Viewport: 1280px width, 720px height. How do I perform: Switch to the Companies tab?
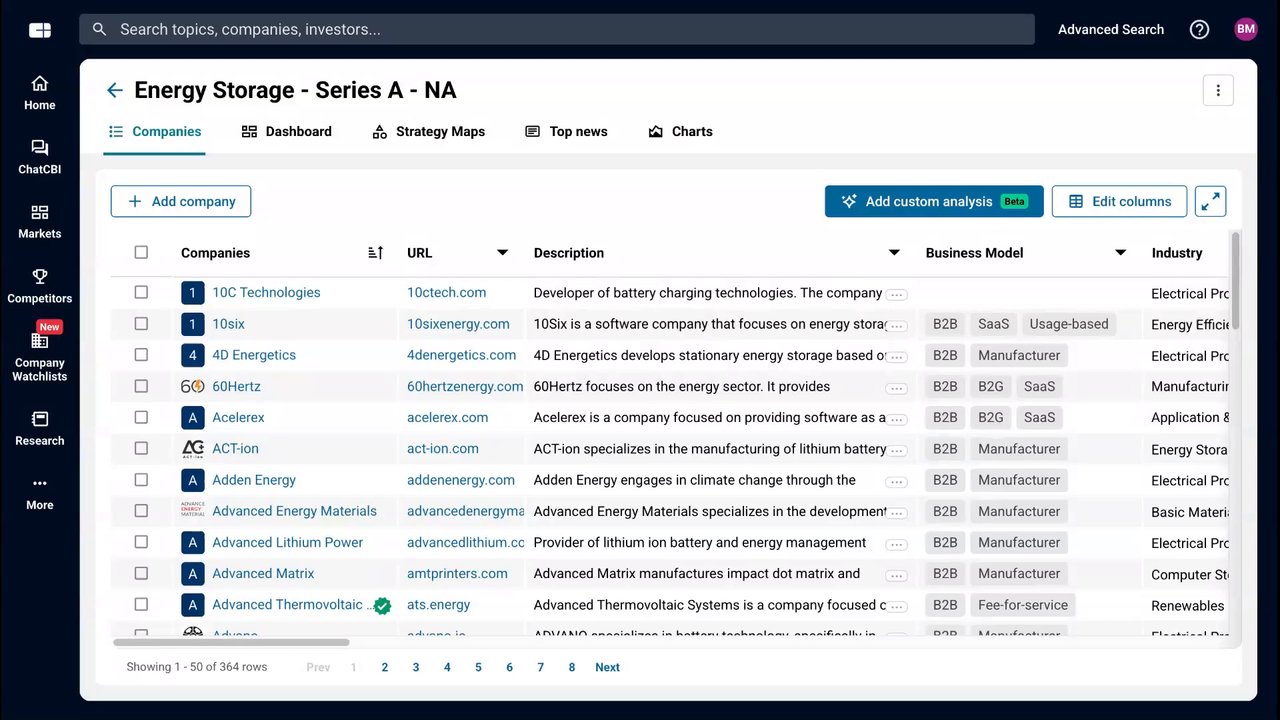click(x=154, y=132)
